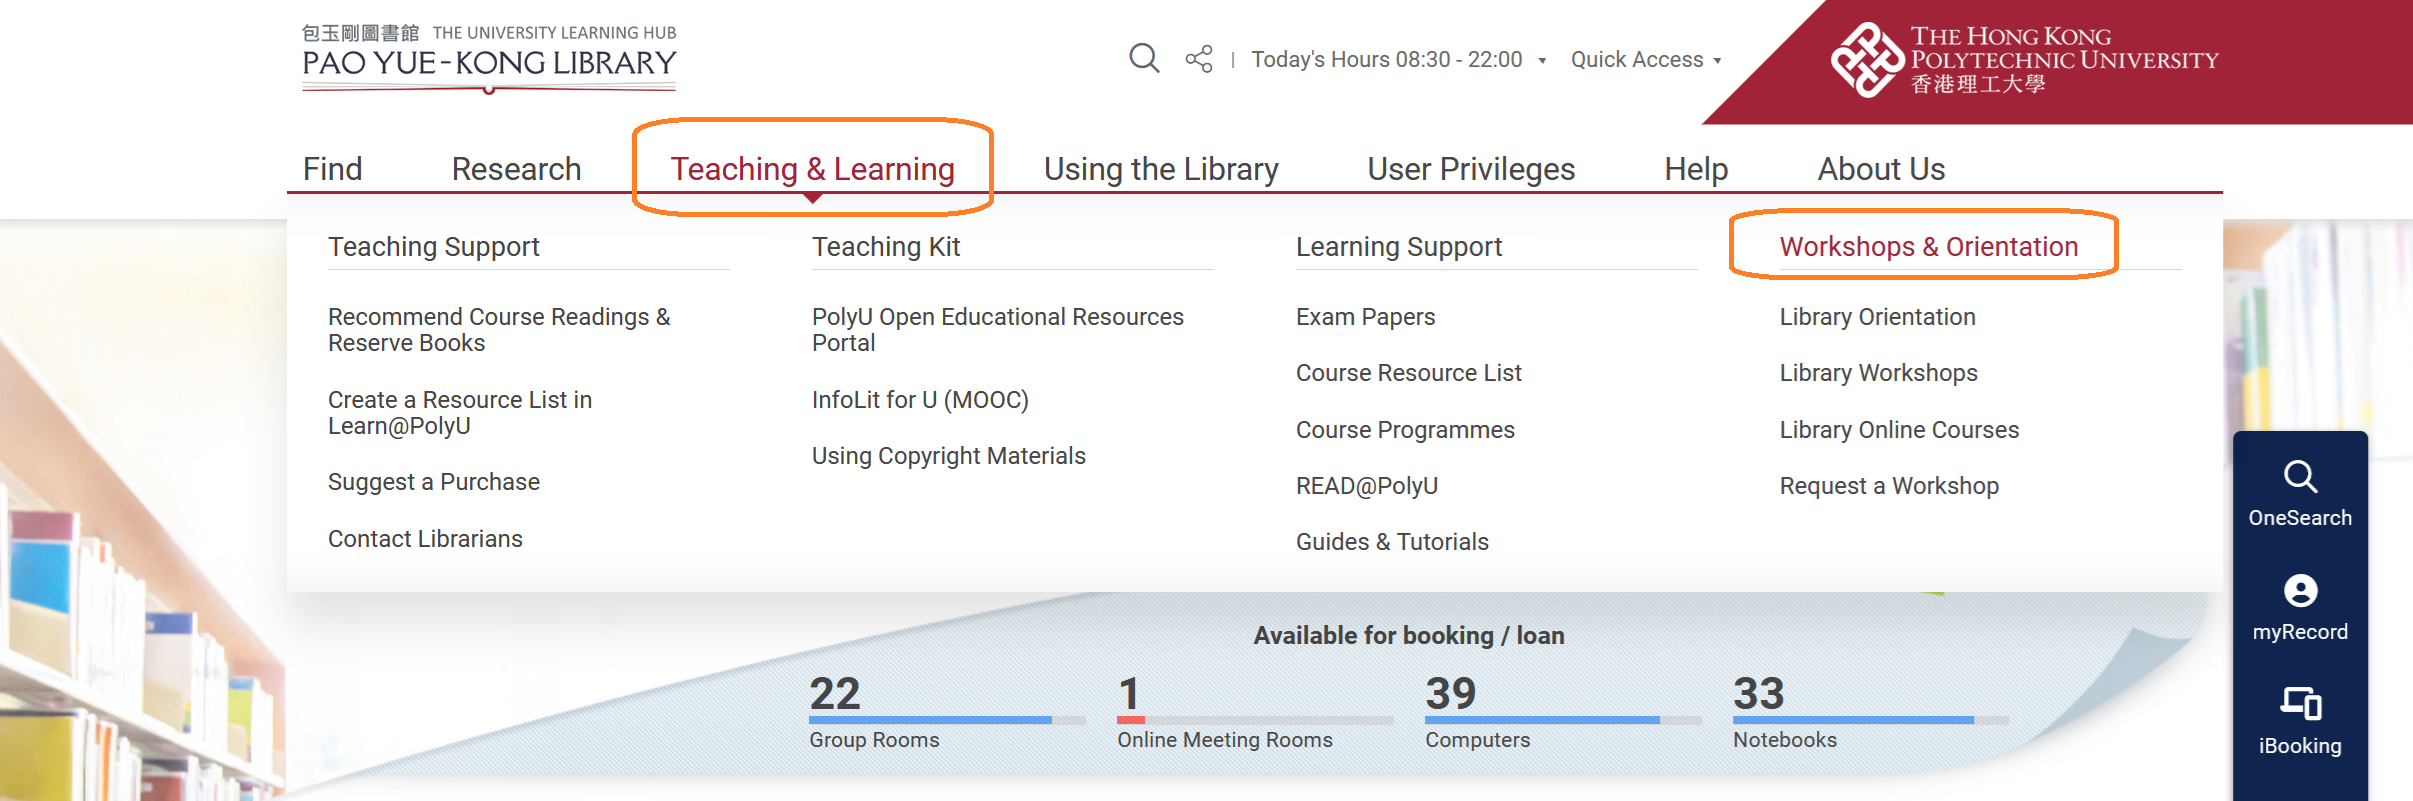Select Request a Workshop link

1889,486
